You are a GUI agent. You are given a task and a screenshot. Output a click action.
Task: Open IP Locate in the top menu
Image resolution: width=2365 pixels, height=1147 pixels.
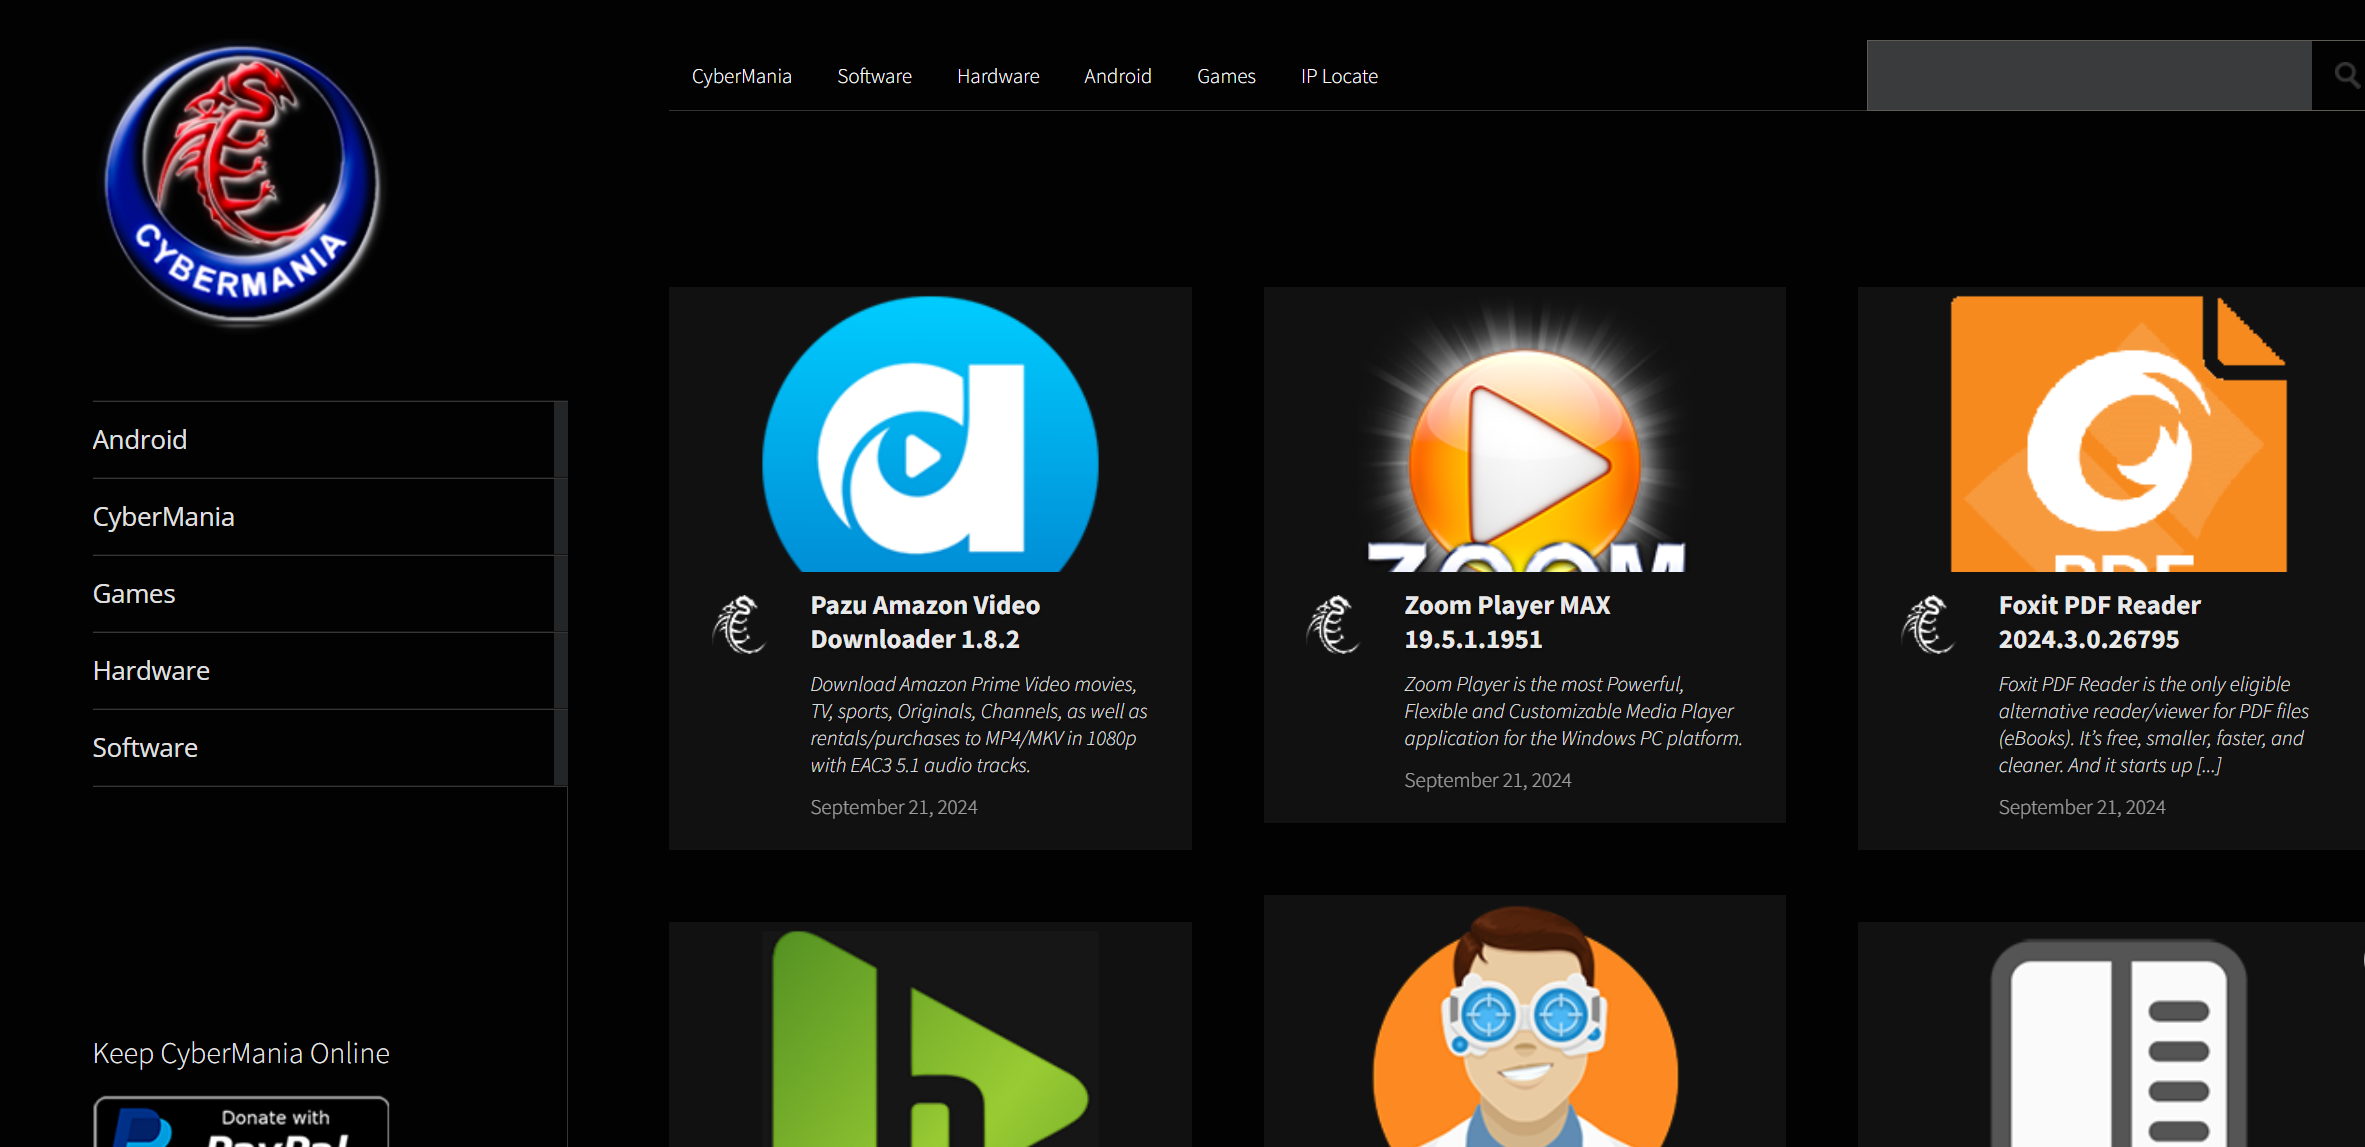[x=1339, y=76]
